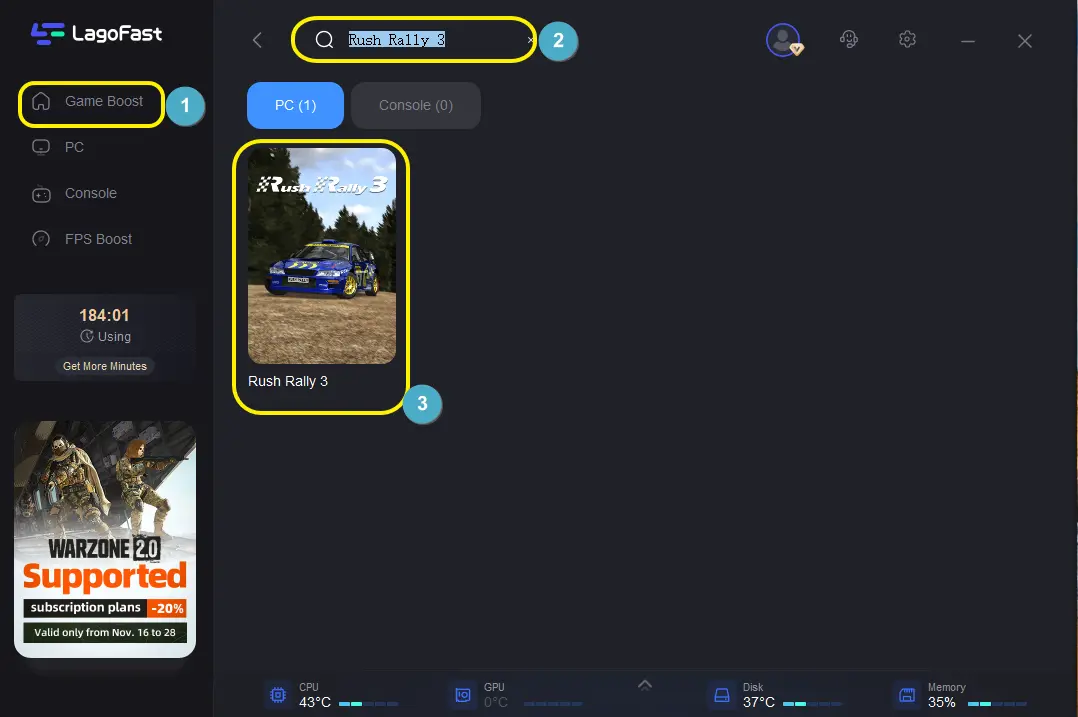Open customer support headset icon
Viewport: 1078px width, 717px height.
849,40
